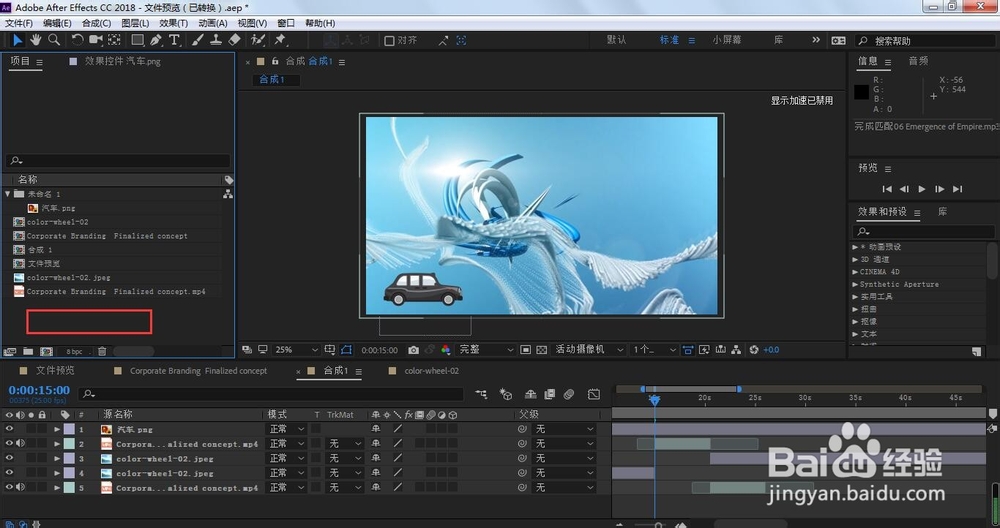
Task: Play the preview
Action: point(922,189)
